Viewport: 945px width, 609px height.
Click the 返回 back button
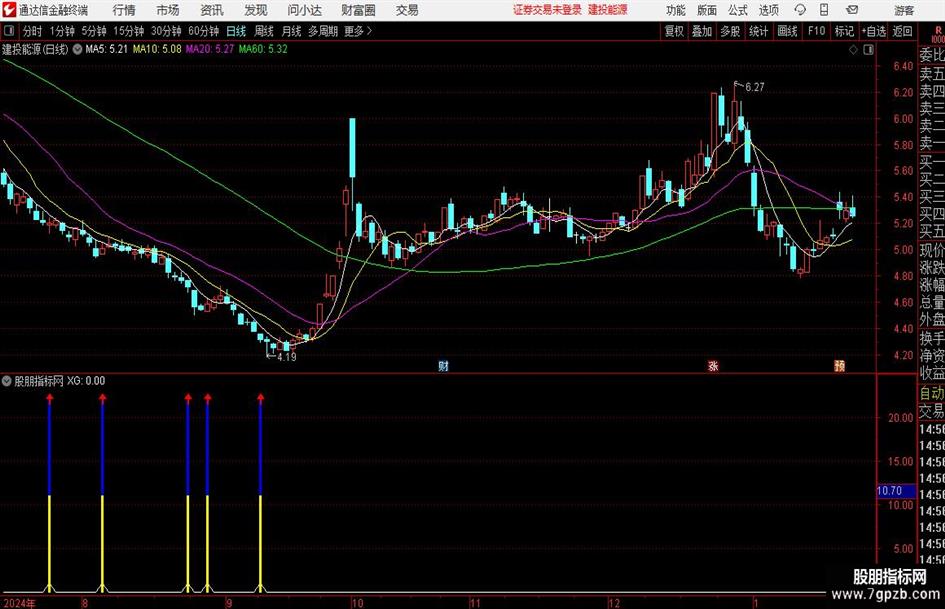(x=902, y=31)
